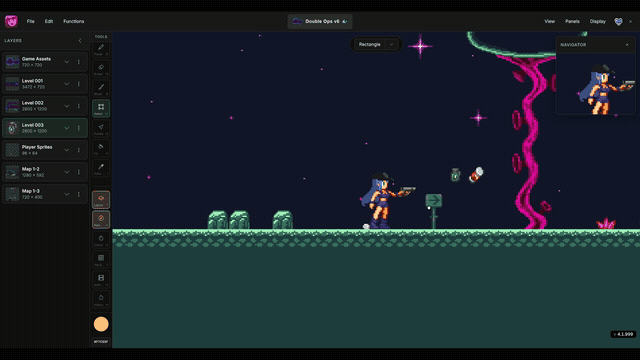The width and height of the screenshot is (640, 360).
Task: Open Game Assets more options menu
Action: tap(79, 62)
